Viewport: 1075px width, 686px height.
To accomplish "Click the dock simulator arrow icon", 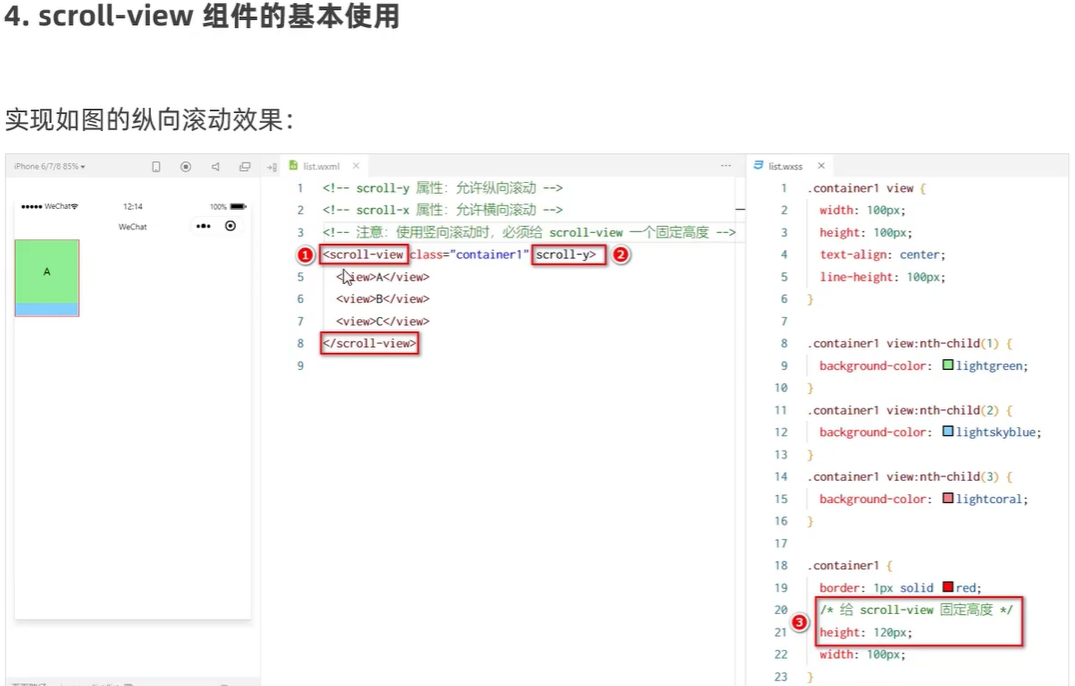I will [272, 166].
